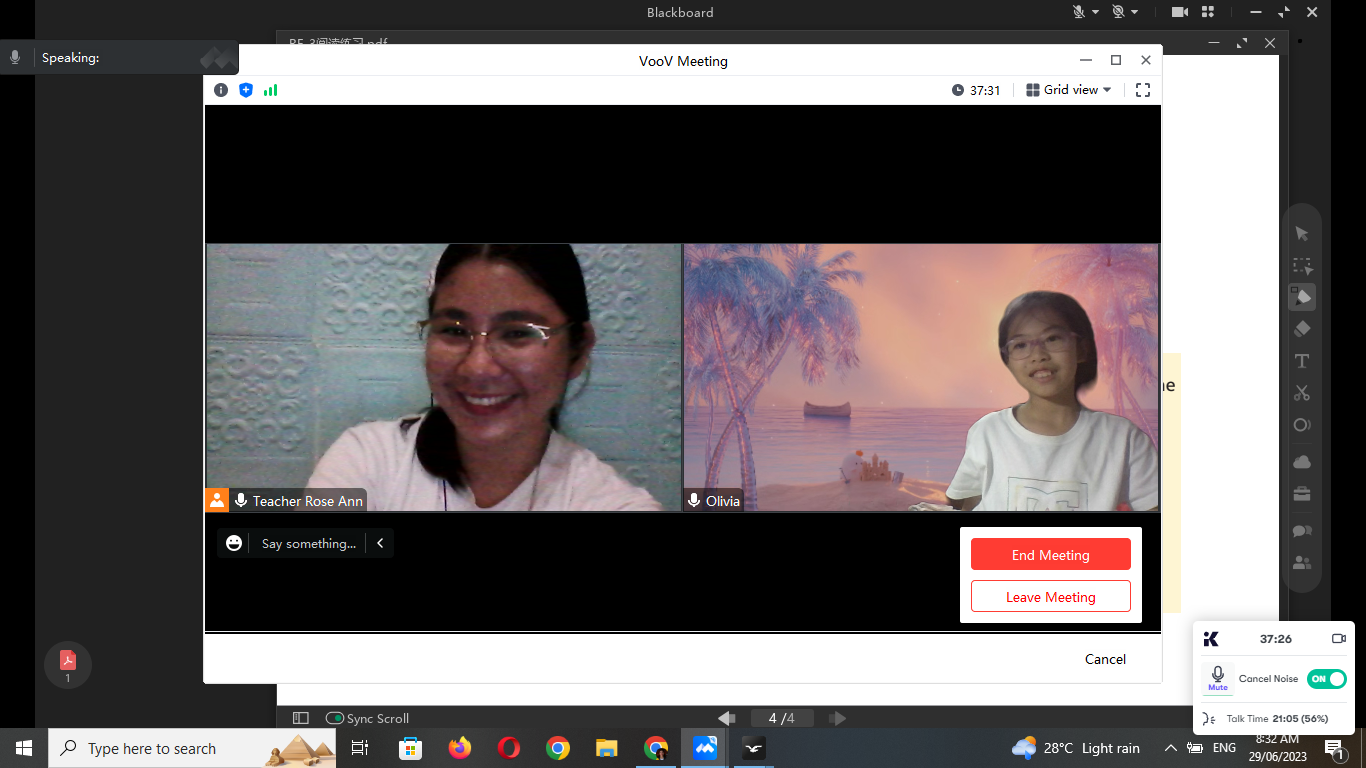The width and height of the screenshot is (1366, 768).
Task: Click the Olivia name label
Action: point(723,501)
